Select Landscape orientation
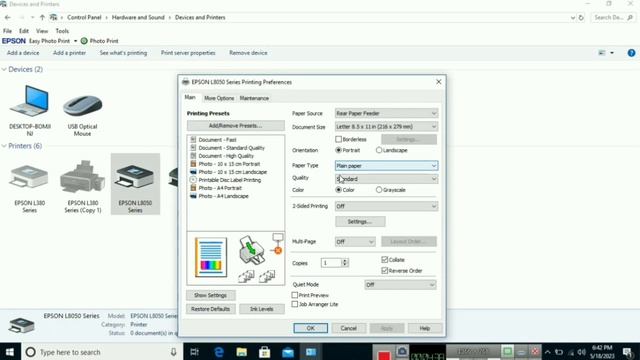The image size is (640, 360). (x=379, y=150)
